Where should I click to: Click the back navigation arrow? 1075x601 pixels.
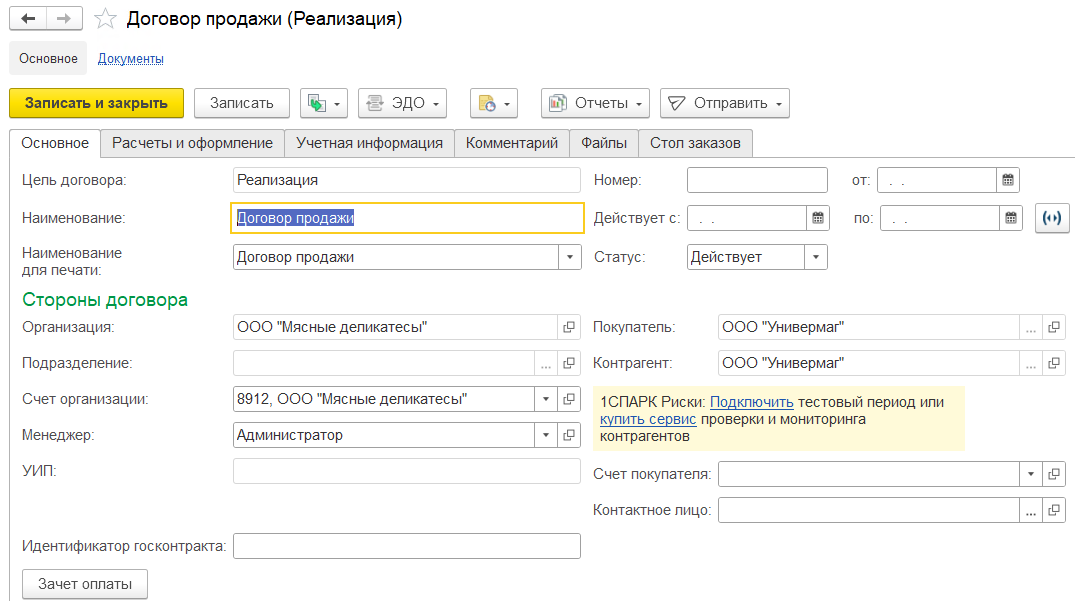click(28, 19)
